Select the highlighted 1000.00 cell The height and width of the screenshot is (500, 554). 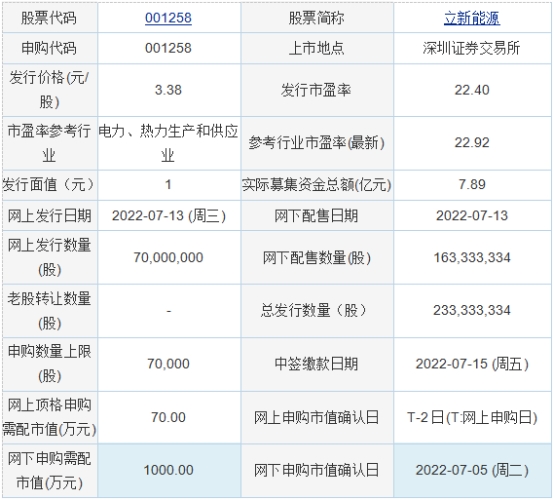[x=168, y=470]
